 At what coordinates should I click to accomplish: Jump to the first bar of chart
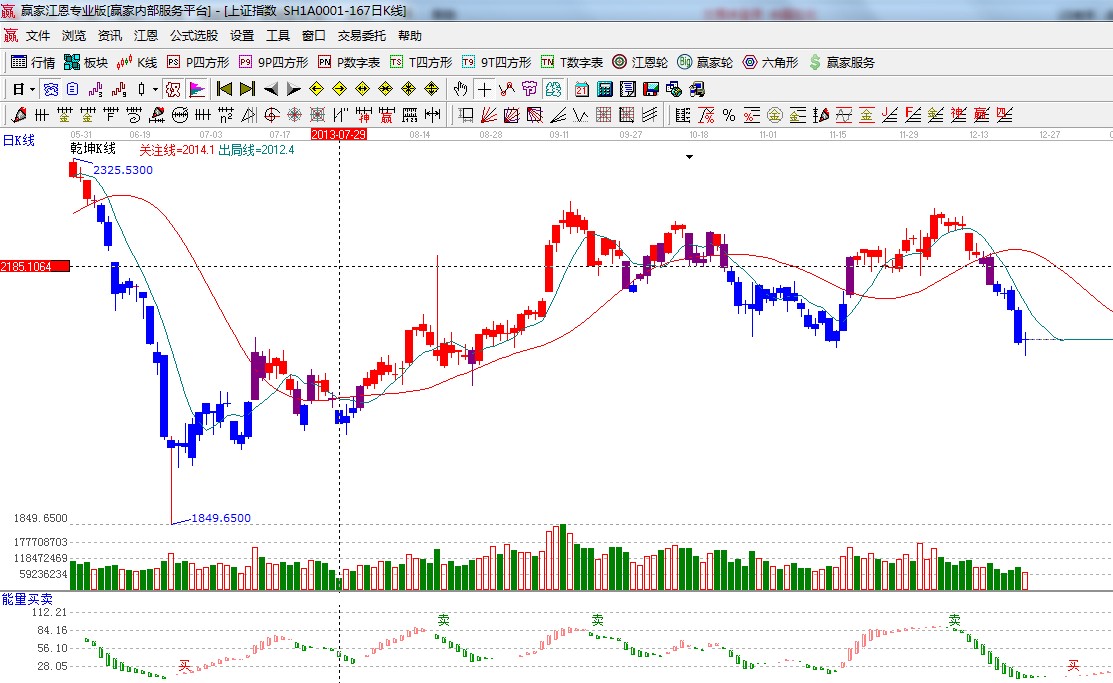(224, 89)
